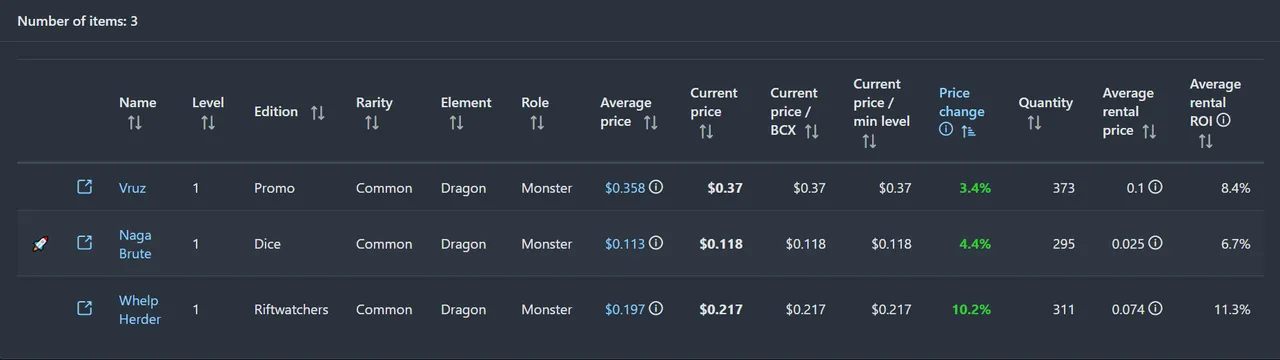Click the $0.197 average price link
This screenshot has height=360, width=1280.
[625, 310]
